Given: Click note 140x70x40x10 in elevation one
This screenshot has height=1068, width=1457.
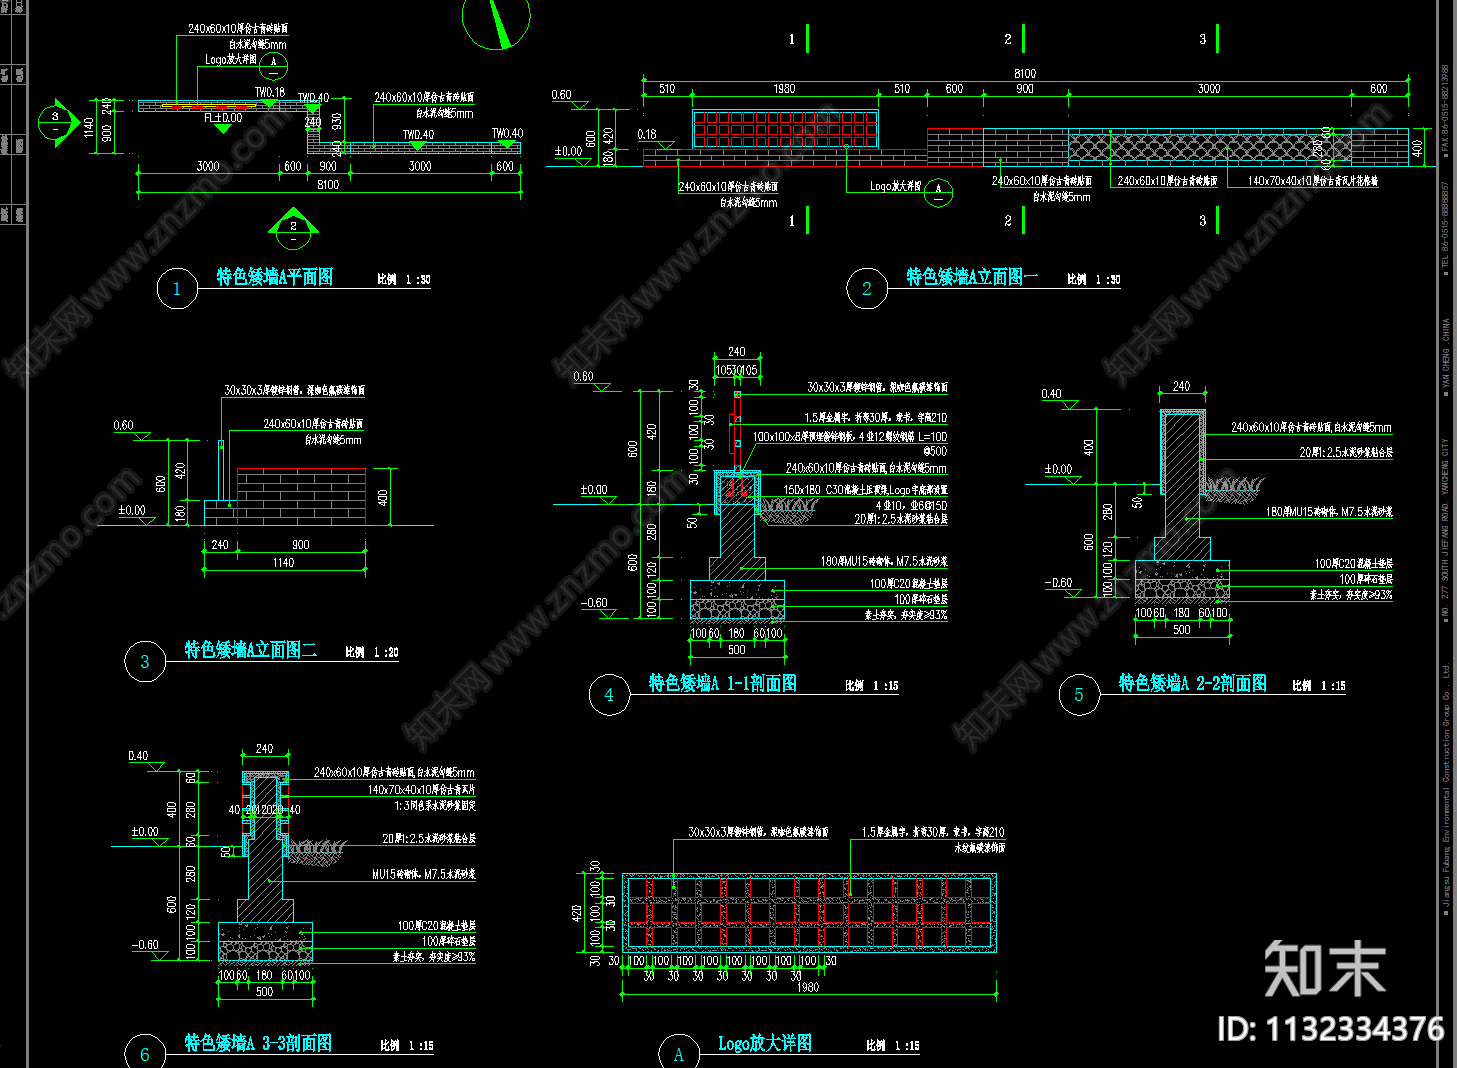Looking at the screenshot, I should pos(1313,181).
